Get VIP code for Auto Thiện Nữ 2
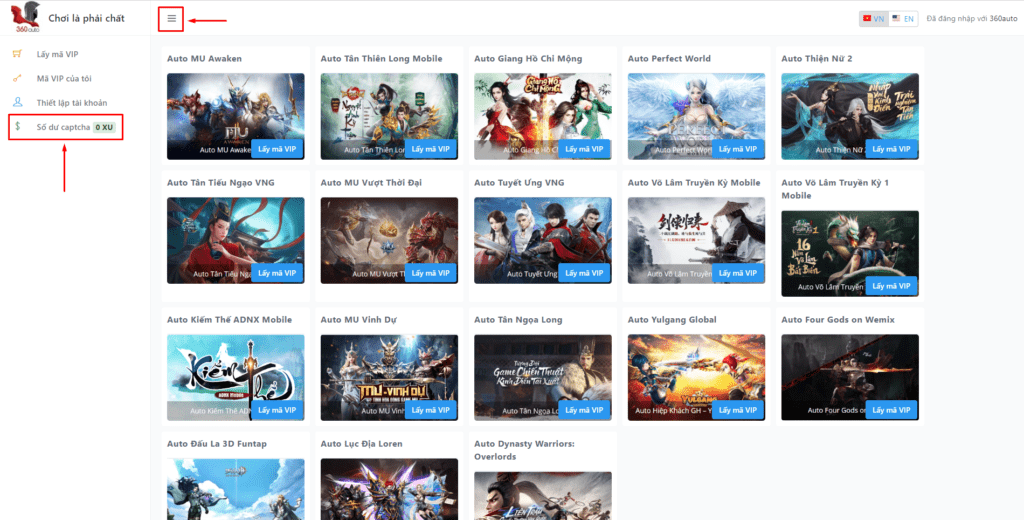Image resolution: width=1024 pixels, height=520 pixels. [891, 149]
